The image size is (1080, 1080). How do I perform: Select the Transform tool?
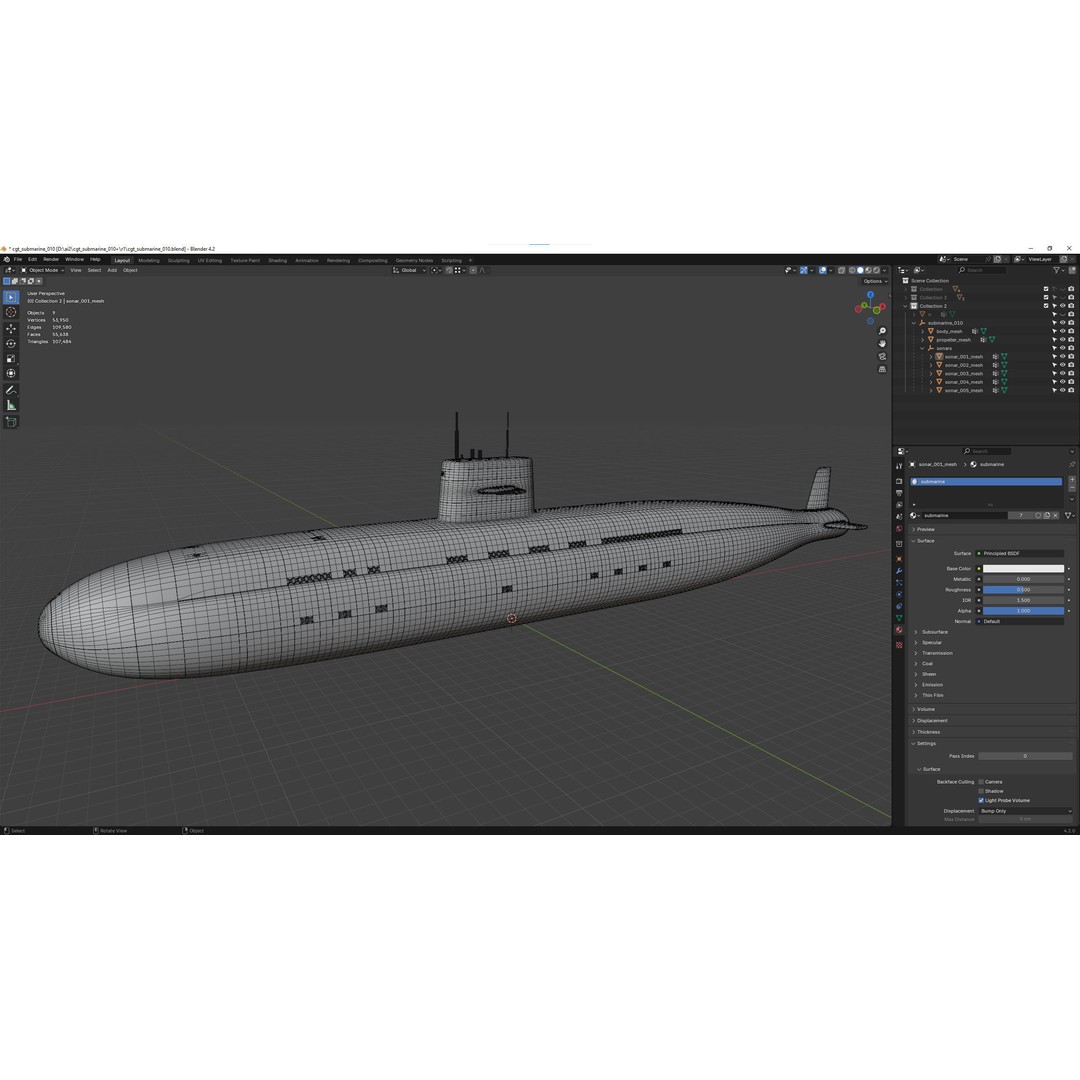(x=11, y=373)
